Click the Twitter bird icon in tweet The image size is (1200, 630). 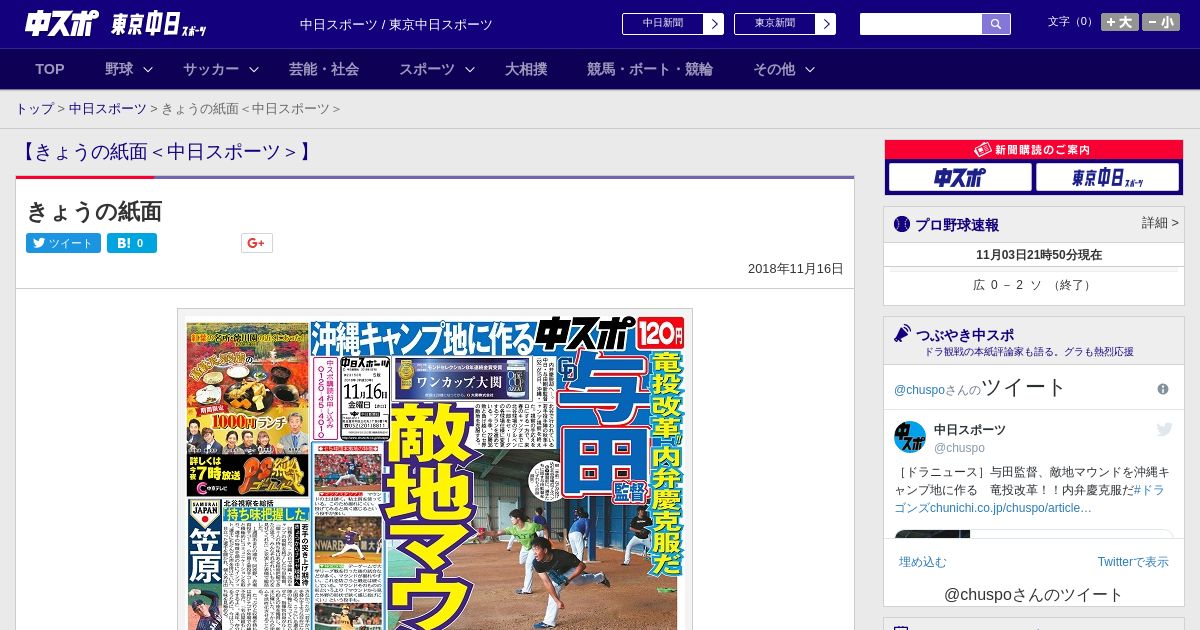pos(1164,429)
